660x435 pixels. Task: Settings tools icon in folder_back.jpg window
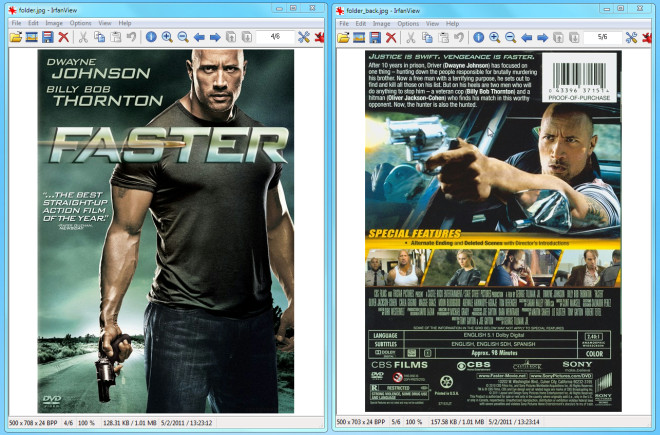[631, 37]
